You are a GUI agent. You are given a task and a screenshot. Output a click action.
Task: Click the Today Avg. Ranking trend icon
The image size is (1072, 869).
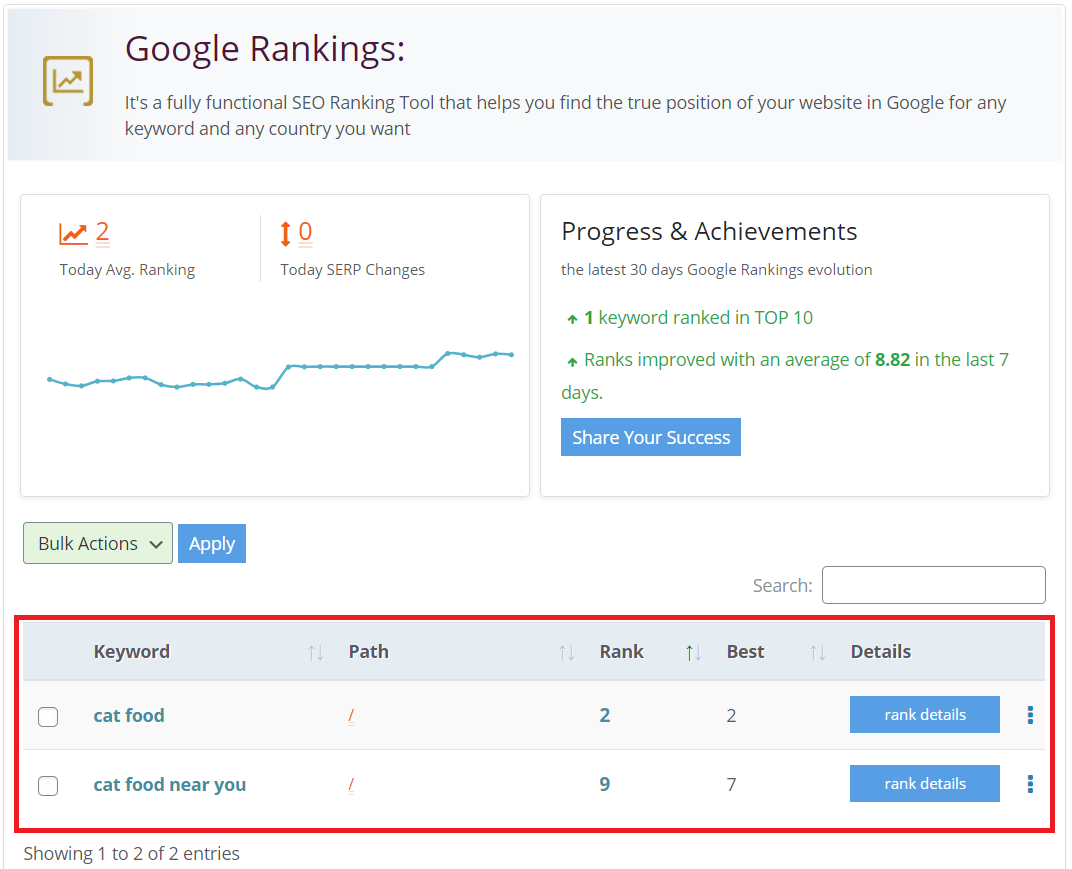pyautogui.click(x=73, y=234)
